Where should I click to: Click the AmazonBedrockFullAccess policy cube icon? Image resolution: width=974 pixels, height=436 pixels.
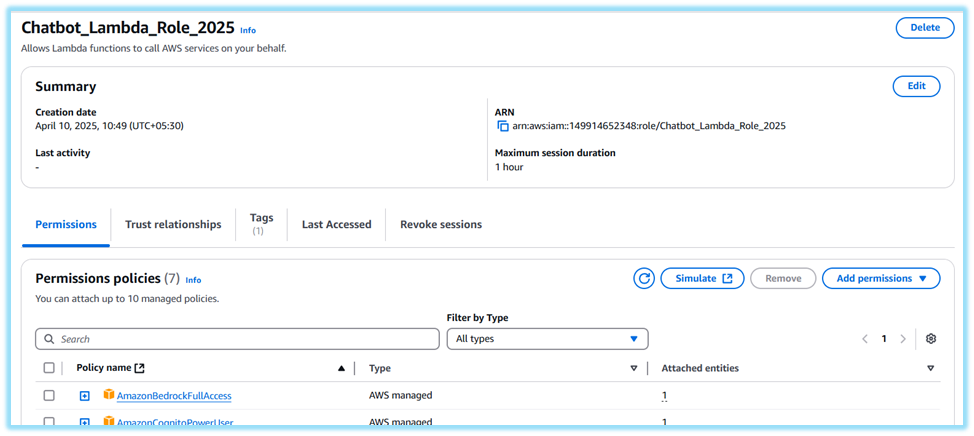[109, 395]
